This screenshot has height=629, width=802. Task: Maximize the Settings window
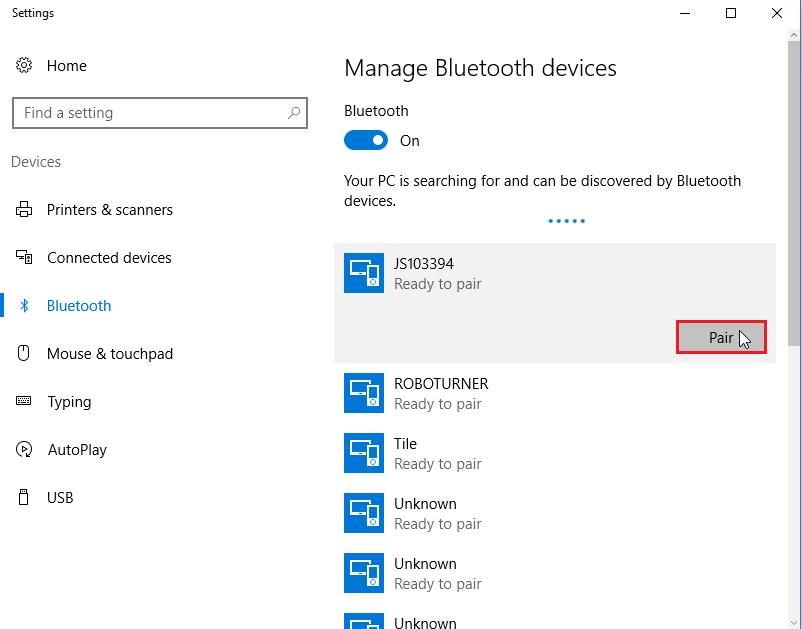click(x=731, y=13)
